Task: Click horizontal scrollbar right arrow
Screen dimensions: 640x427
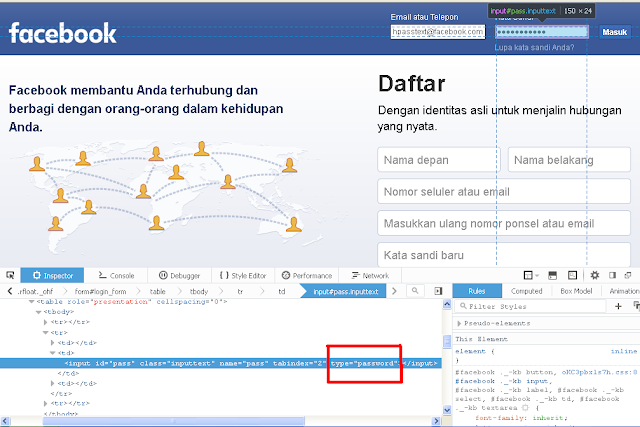Action: (436, 420)
